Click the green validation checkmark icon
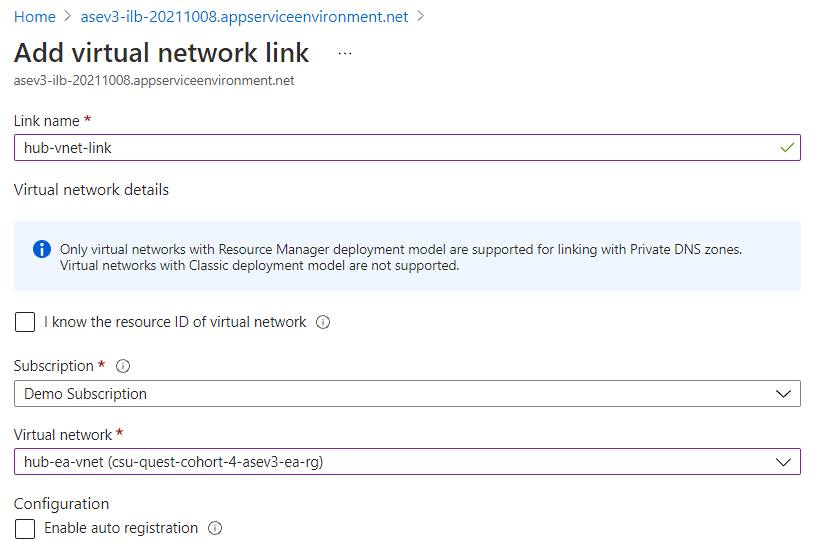Image resolution: width=823 pixels, height=557 pixels. 787,147
